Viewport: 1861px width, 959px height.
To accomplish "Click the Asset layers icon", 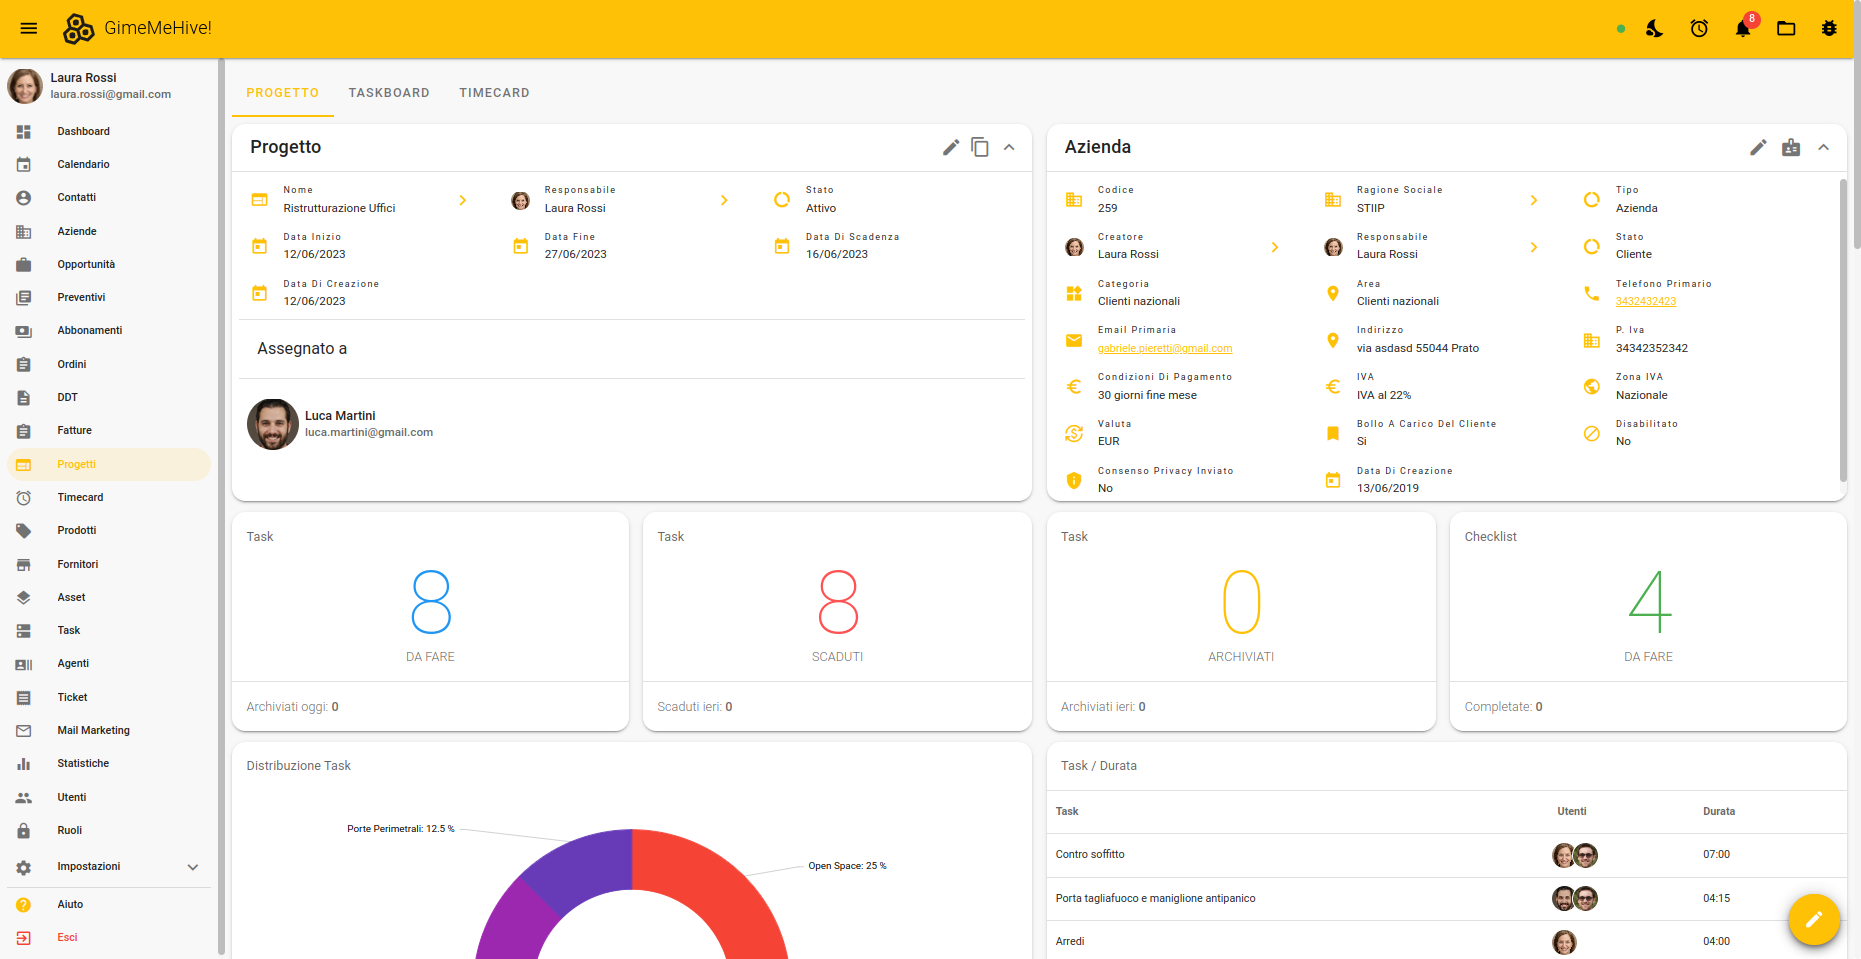I will point(24,597).
